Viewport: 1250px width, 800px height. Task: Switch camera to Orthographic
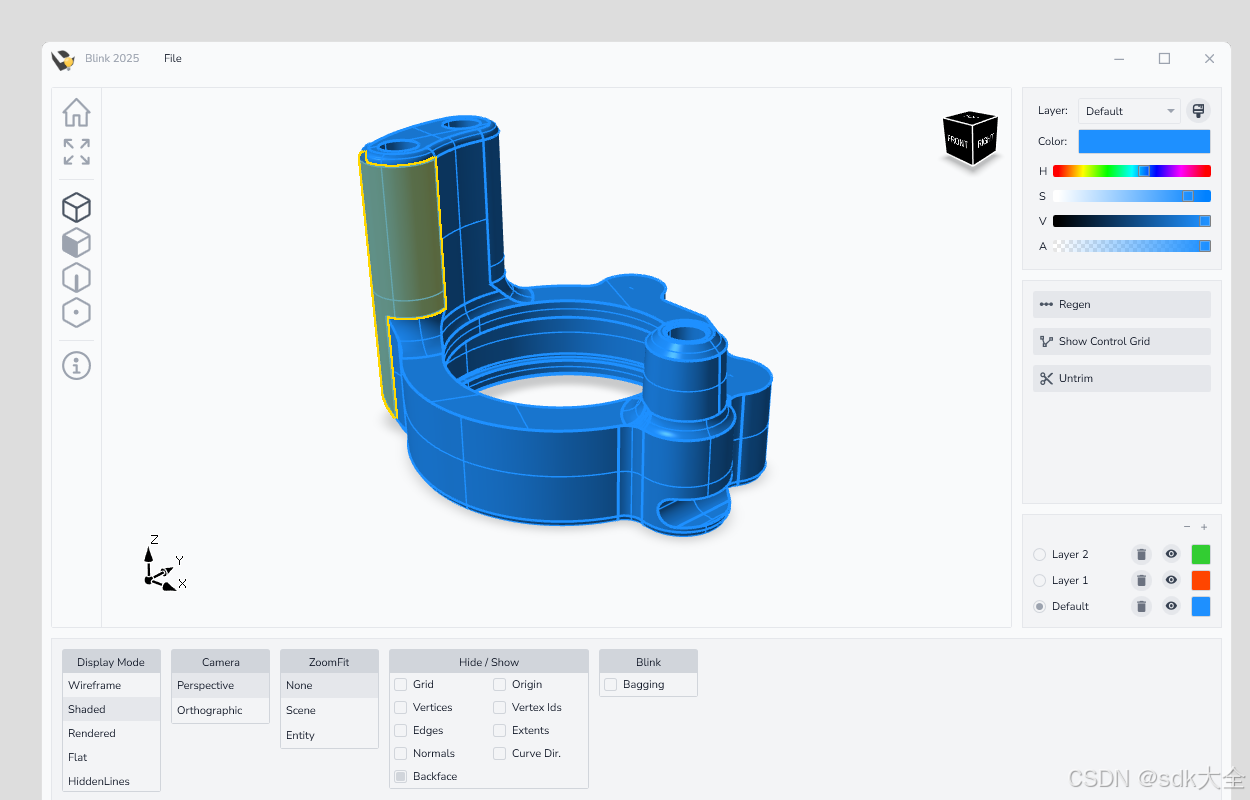220,710
